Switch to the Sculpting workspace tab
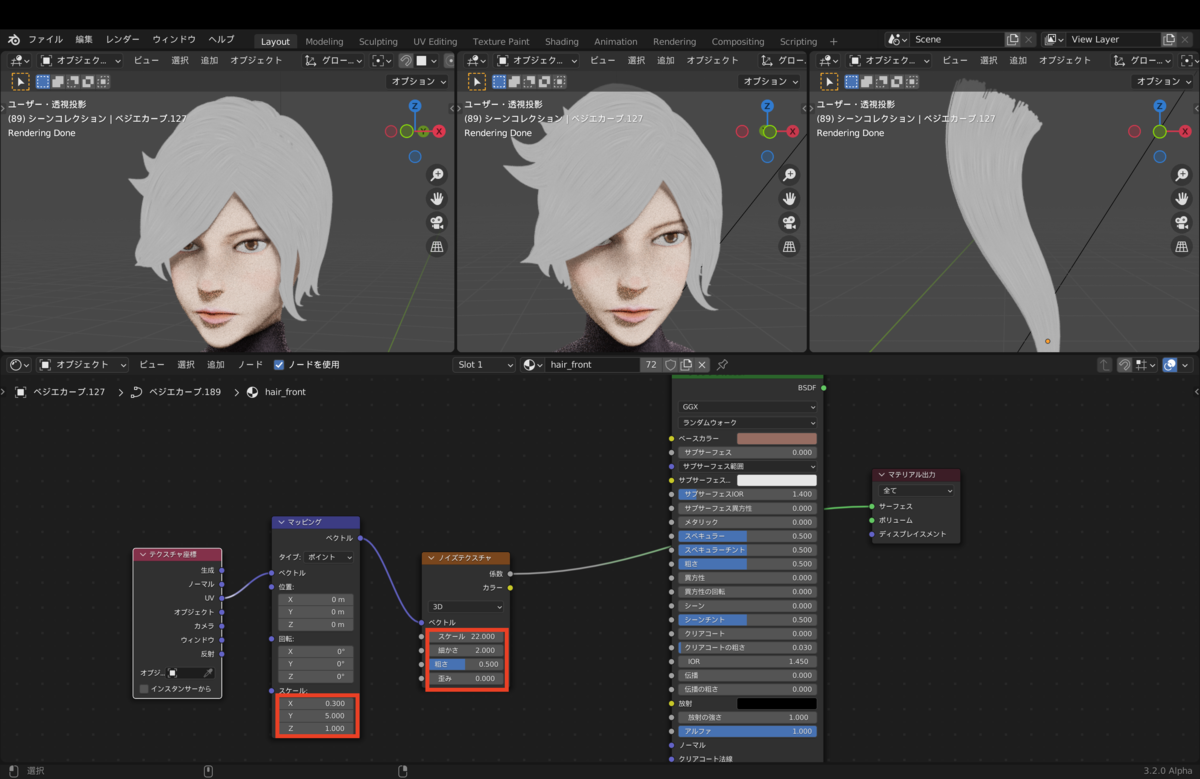Viewport: 1200px width, 779px height. (x=378, y=42)
